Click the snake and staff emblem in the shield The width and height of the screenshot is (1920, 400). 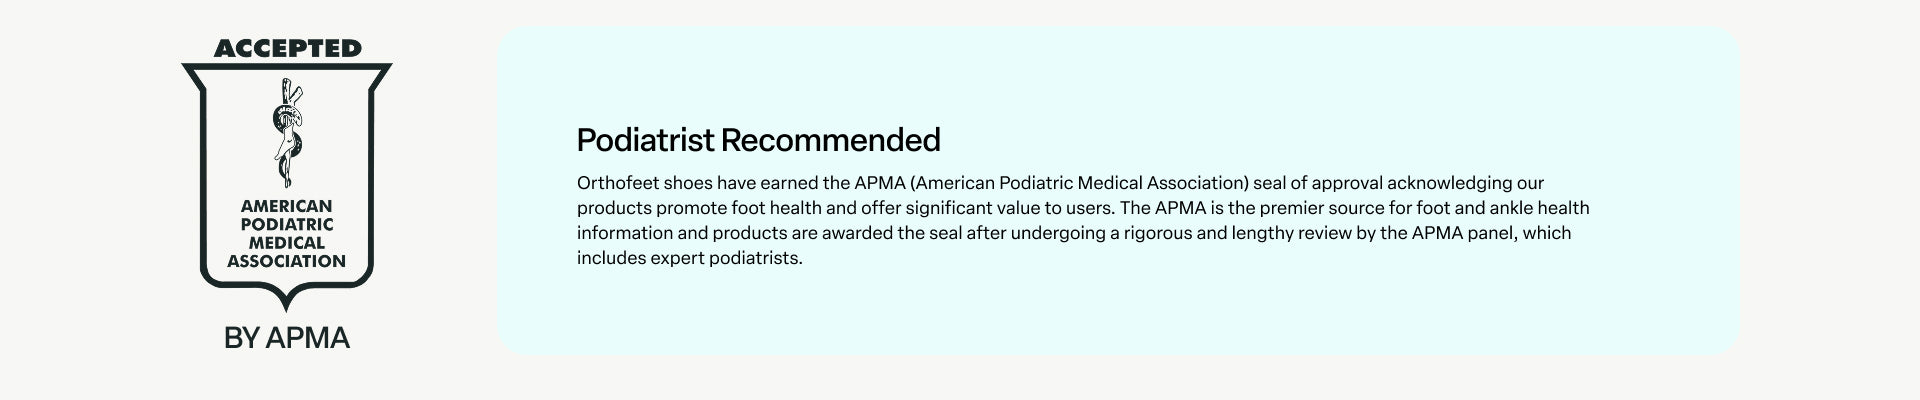pos(286,132)
